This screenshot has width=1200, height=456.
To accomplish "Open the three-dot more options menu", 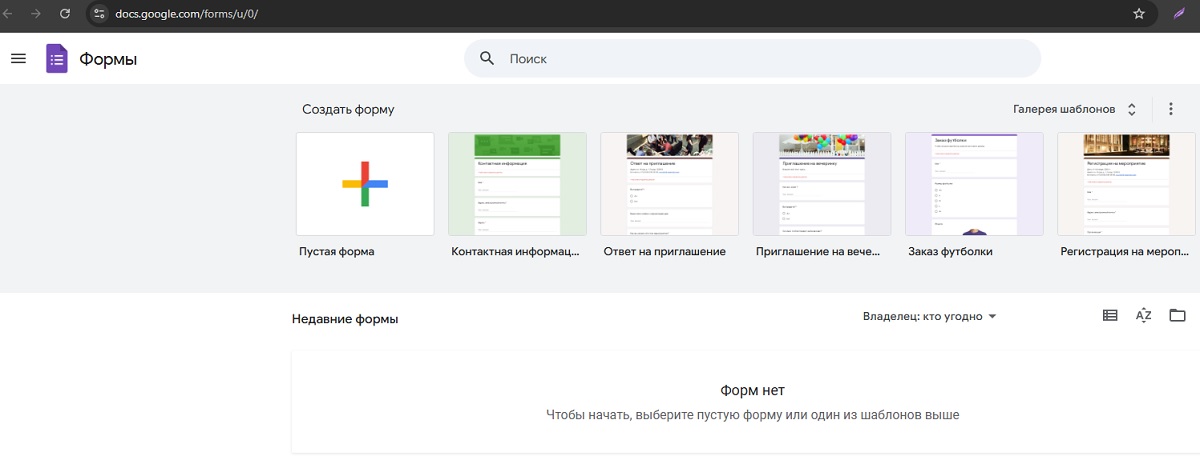I will point(1170,109).
